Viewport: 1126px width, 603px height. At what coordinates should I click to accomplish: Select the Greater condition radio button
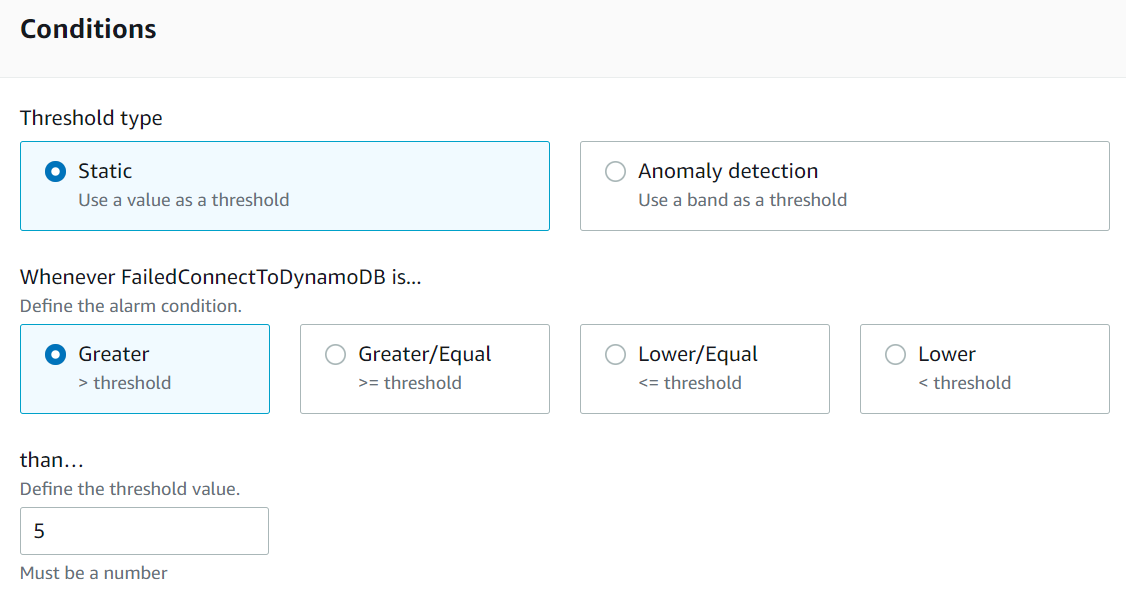click(x=56, y=354)
